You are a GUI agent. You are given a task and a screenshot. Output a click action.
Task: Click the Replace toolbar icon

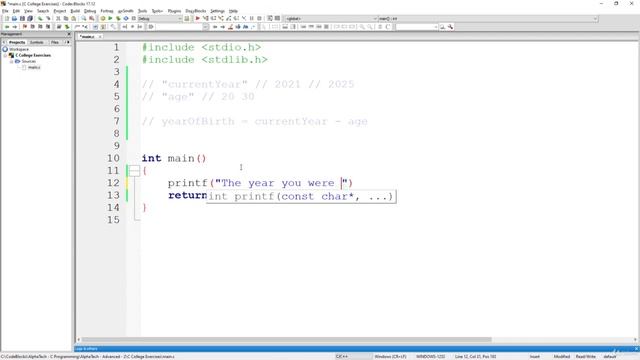pyautogui.click(x=92, y=19)
